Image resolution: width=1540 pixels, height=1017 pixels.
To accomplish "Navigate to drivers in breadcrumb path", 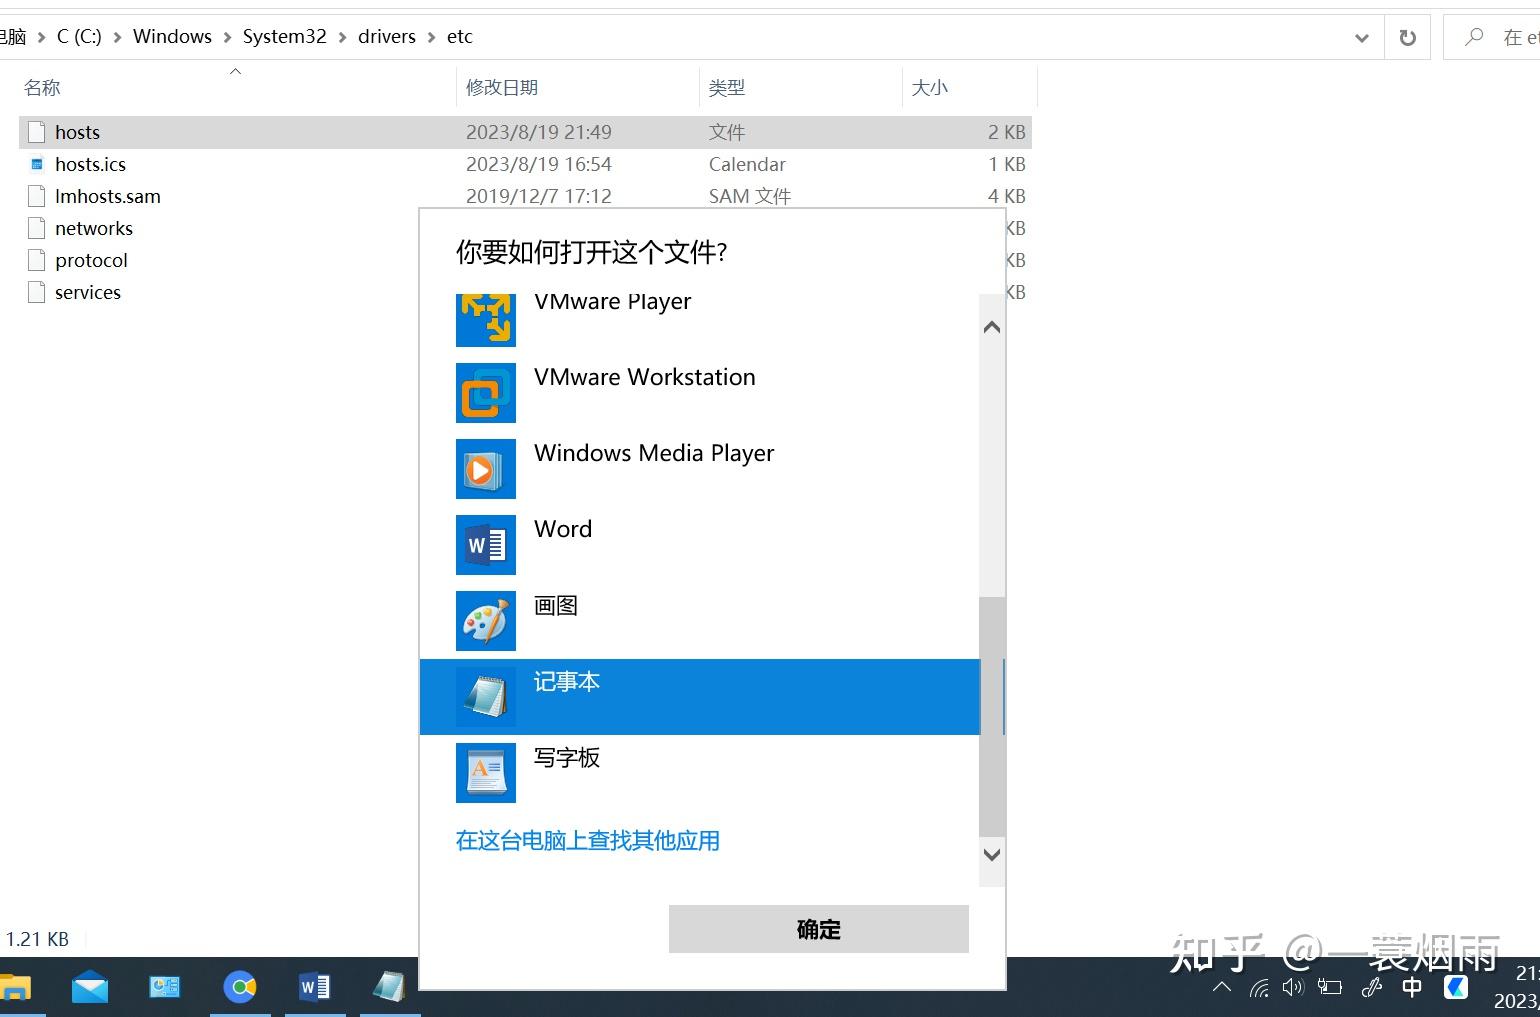I will tap(386, 37).
